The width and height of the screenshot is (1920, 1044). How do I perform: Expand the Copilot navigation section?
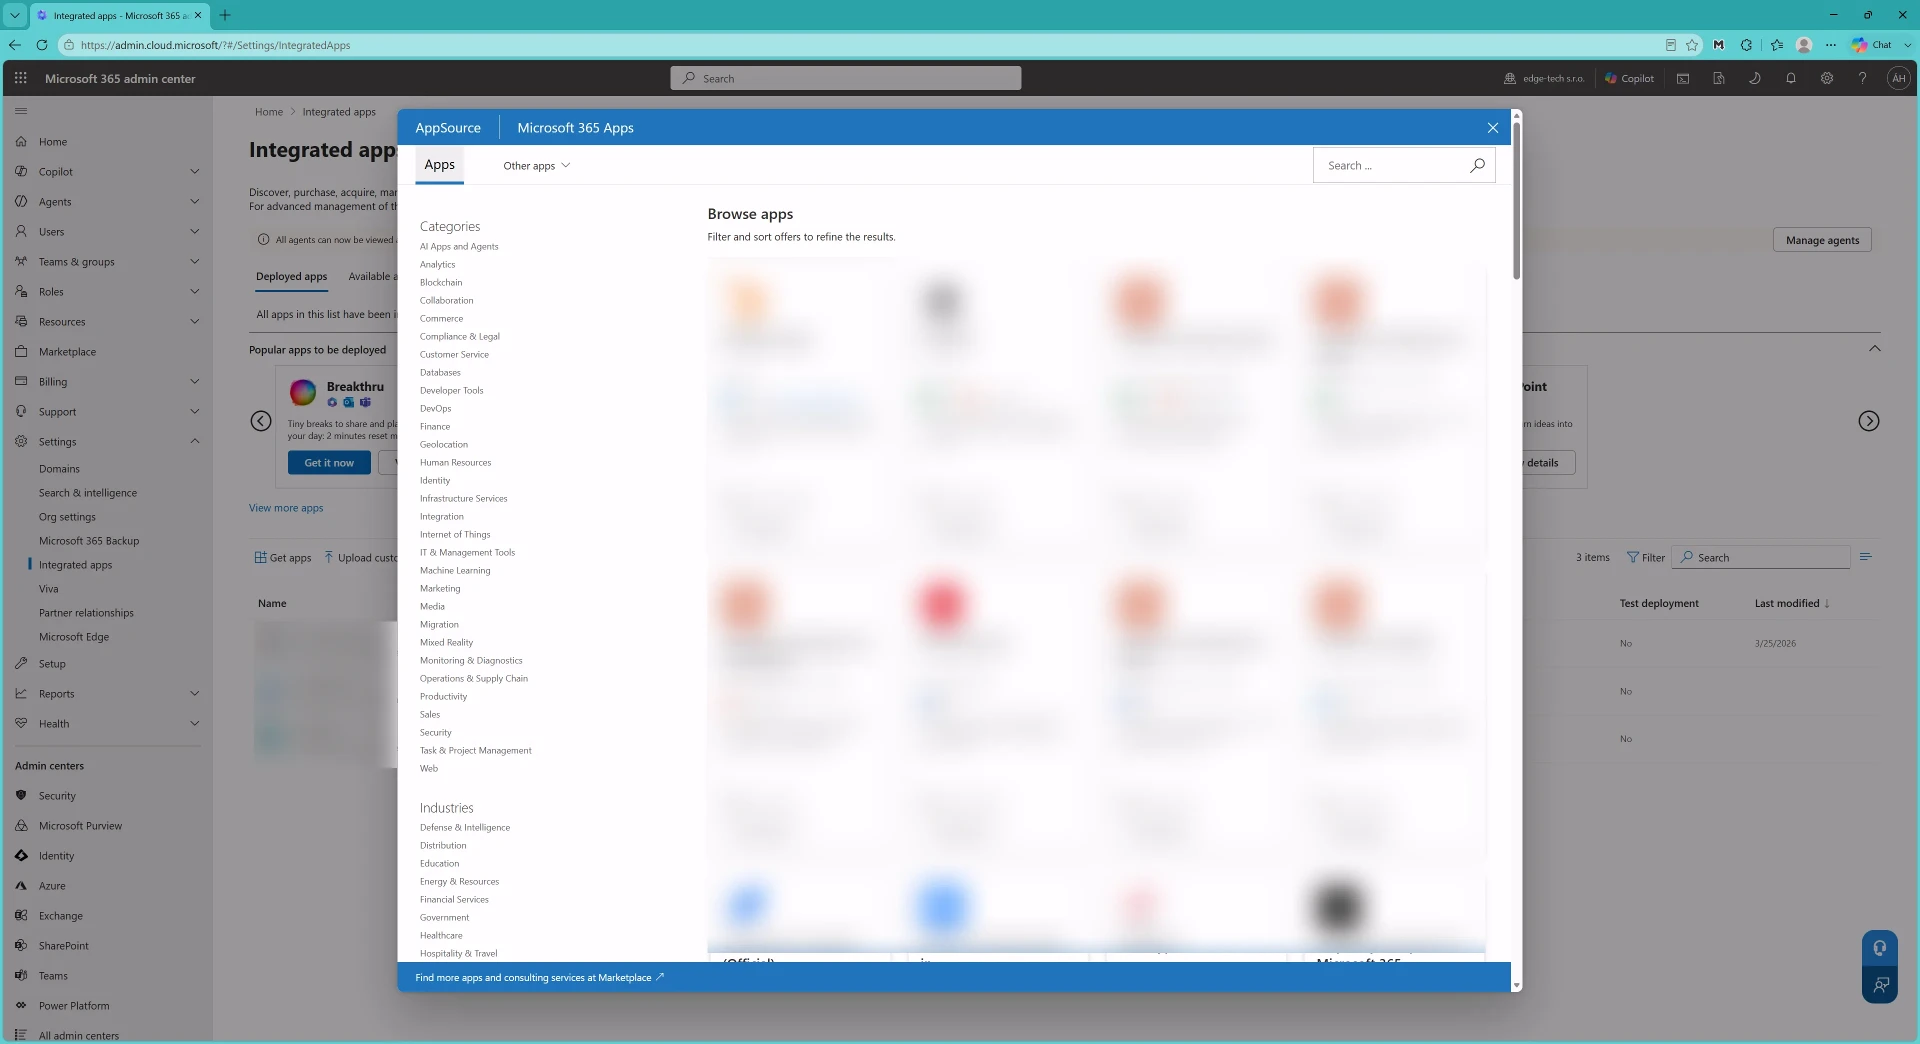[194, 172]
